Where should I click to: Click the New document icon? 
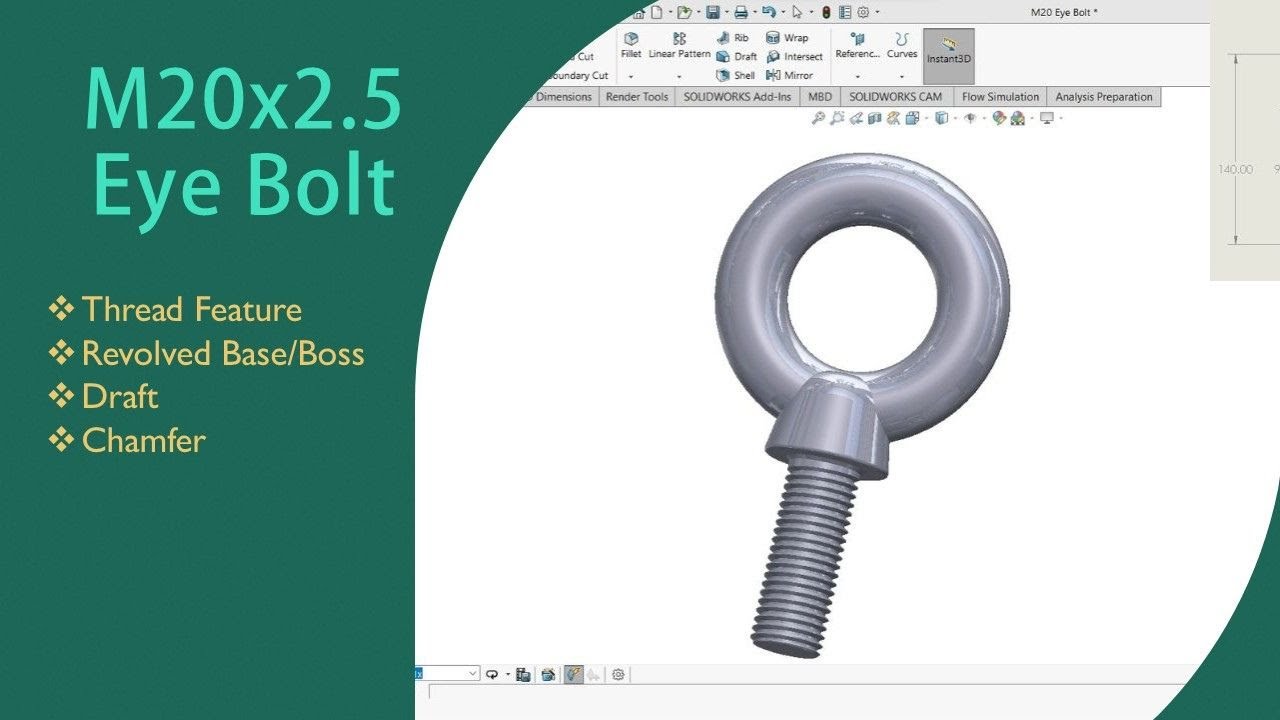click(x=656, y=12)
